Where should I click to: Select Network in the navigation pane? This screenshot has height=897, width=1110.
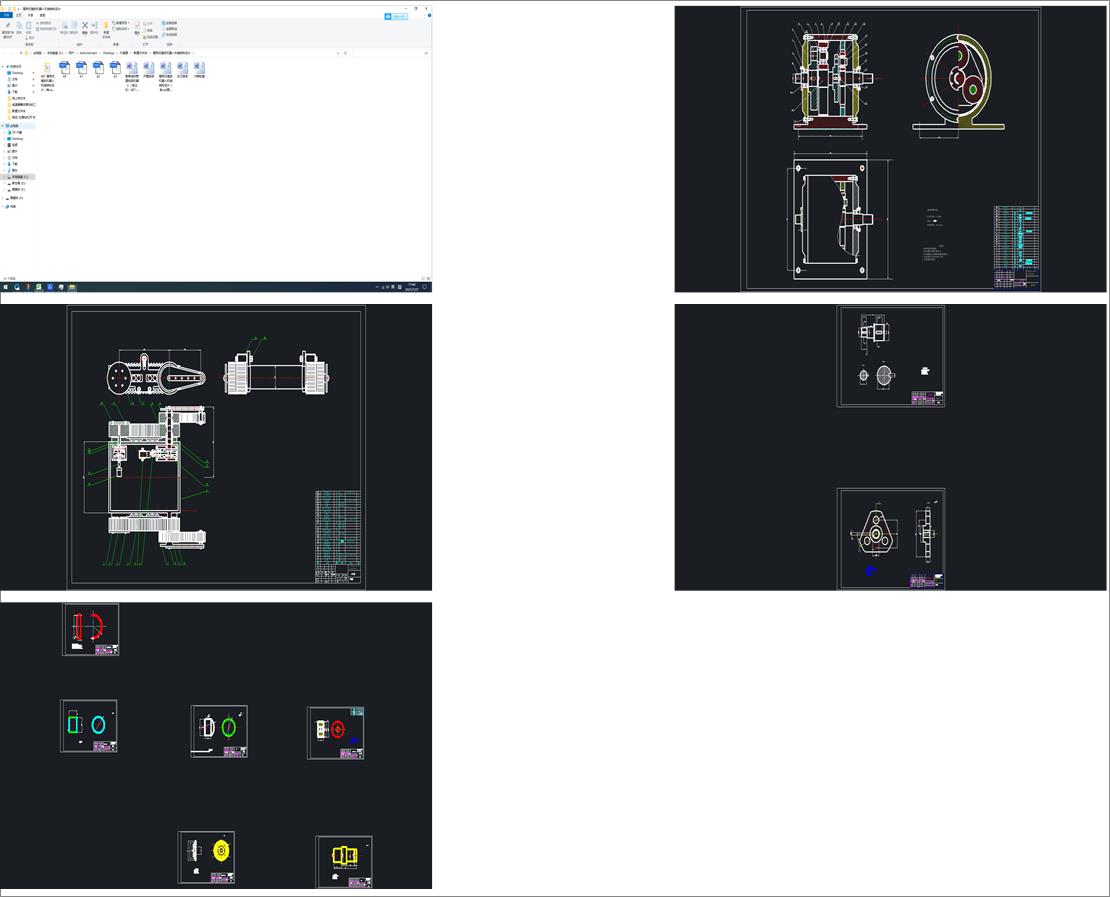click(10, 207)
